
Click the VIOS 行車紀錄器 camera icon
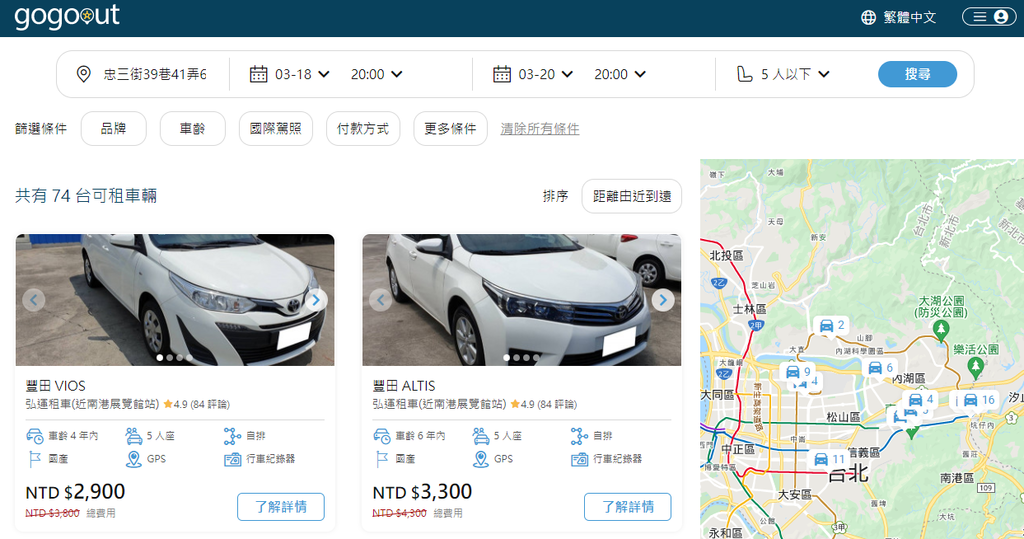[232, 460]
